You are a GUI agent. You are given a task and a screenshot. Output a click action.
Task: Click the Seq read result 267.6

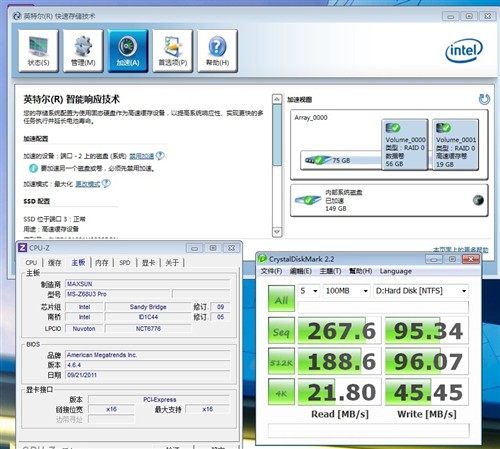tap(339, 331)
